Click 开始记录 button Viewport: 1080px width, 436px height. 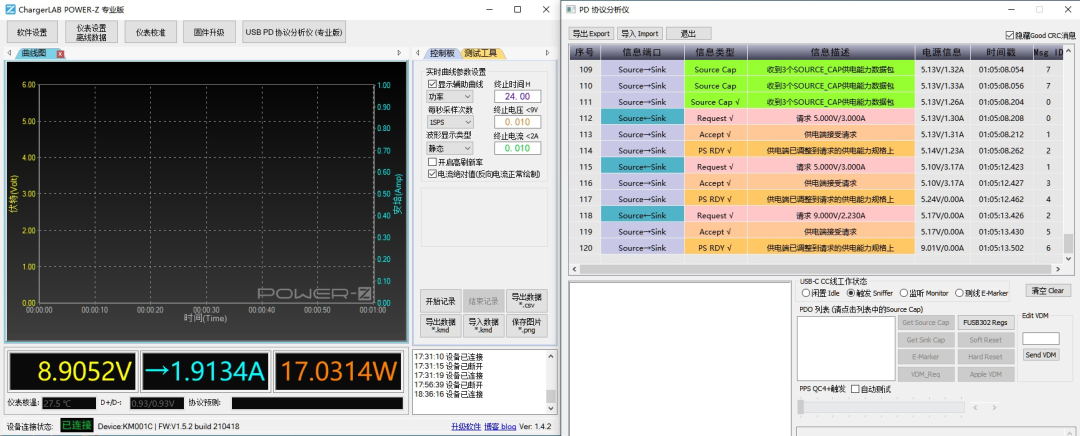441,301
